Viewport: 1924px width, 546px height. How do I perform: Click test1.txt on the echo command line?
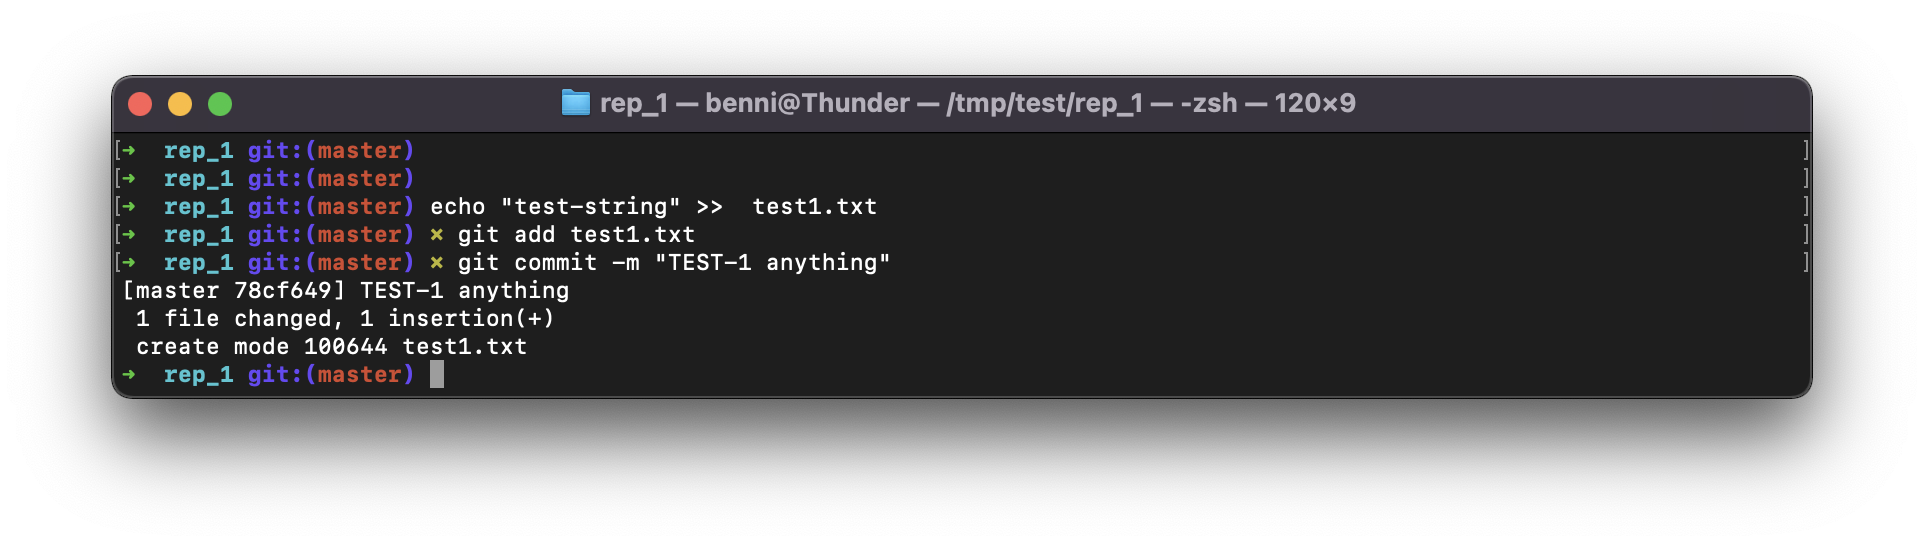814,207
